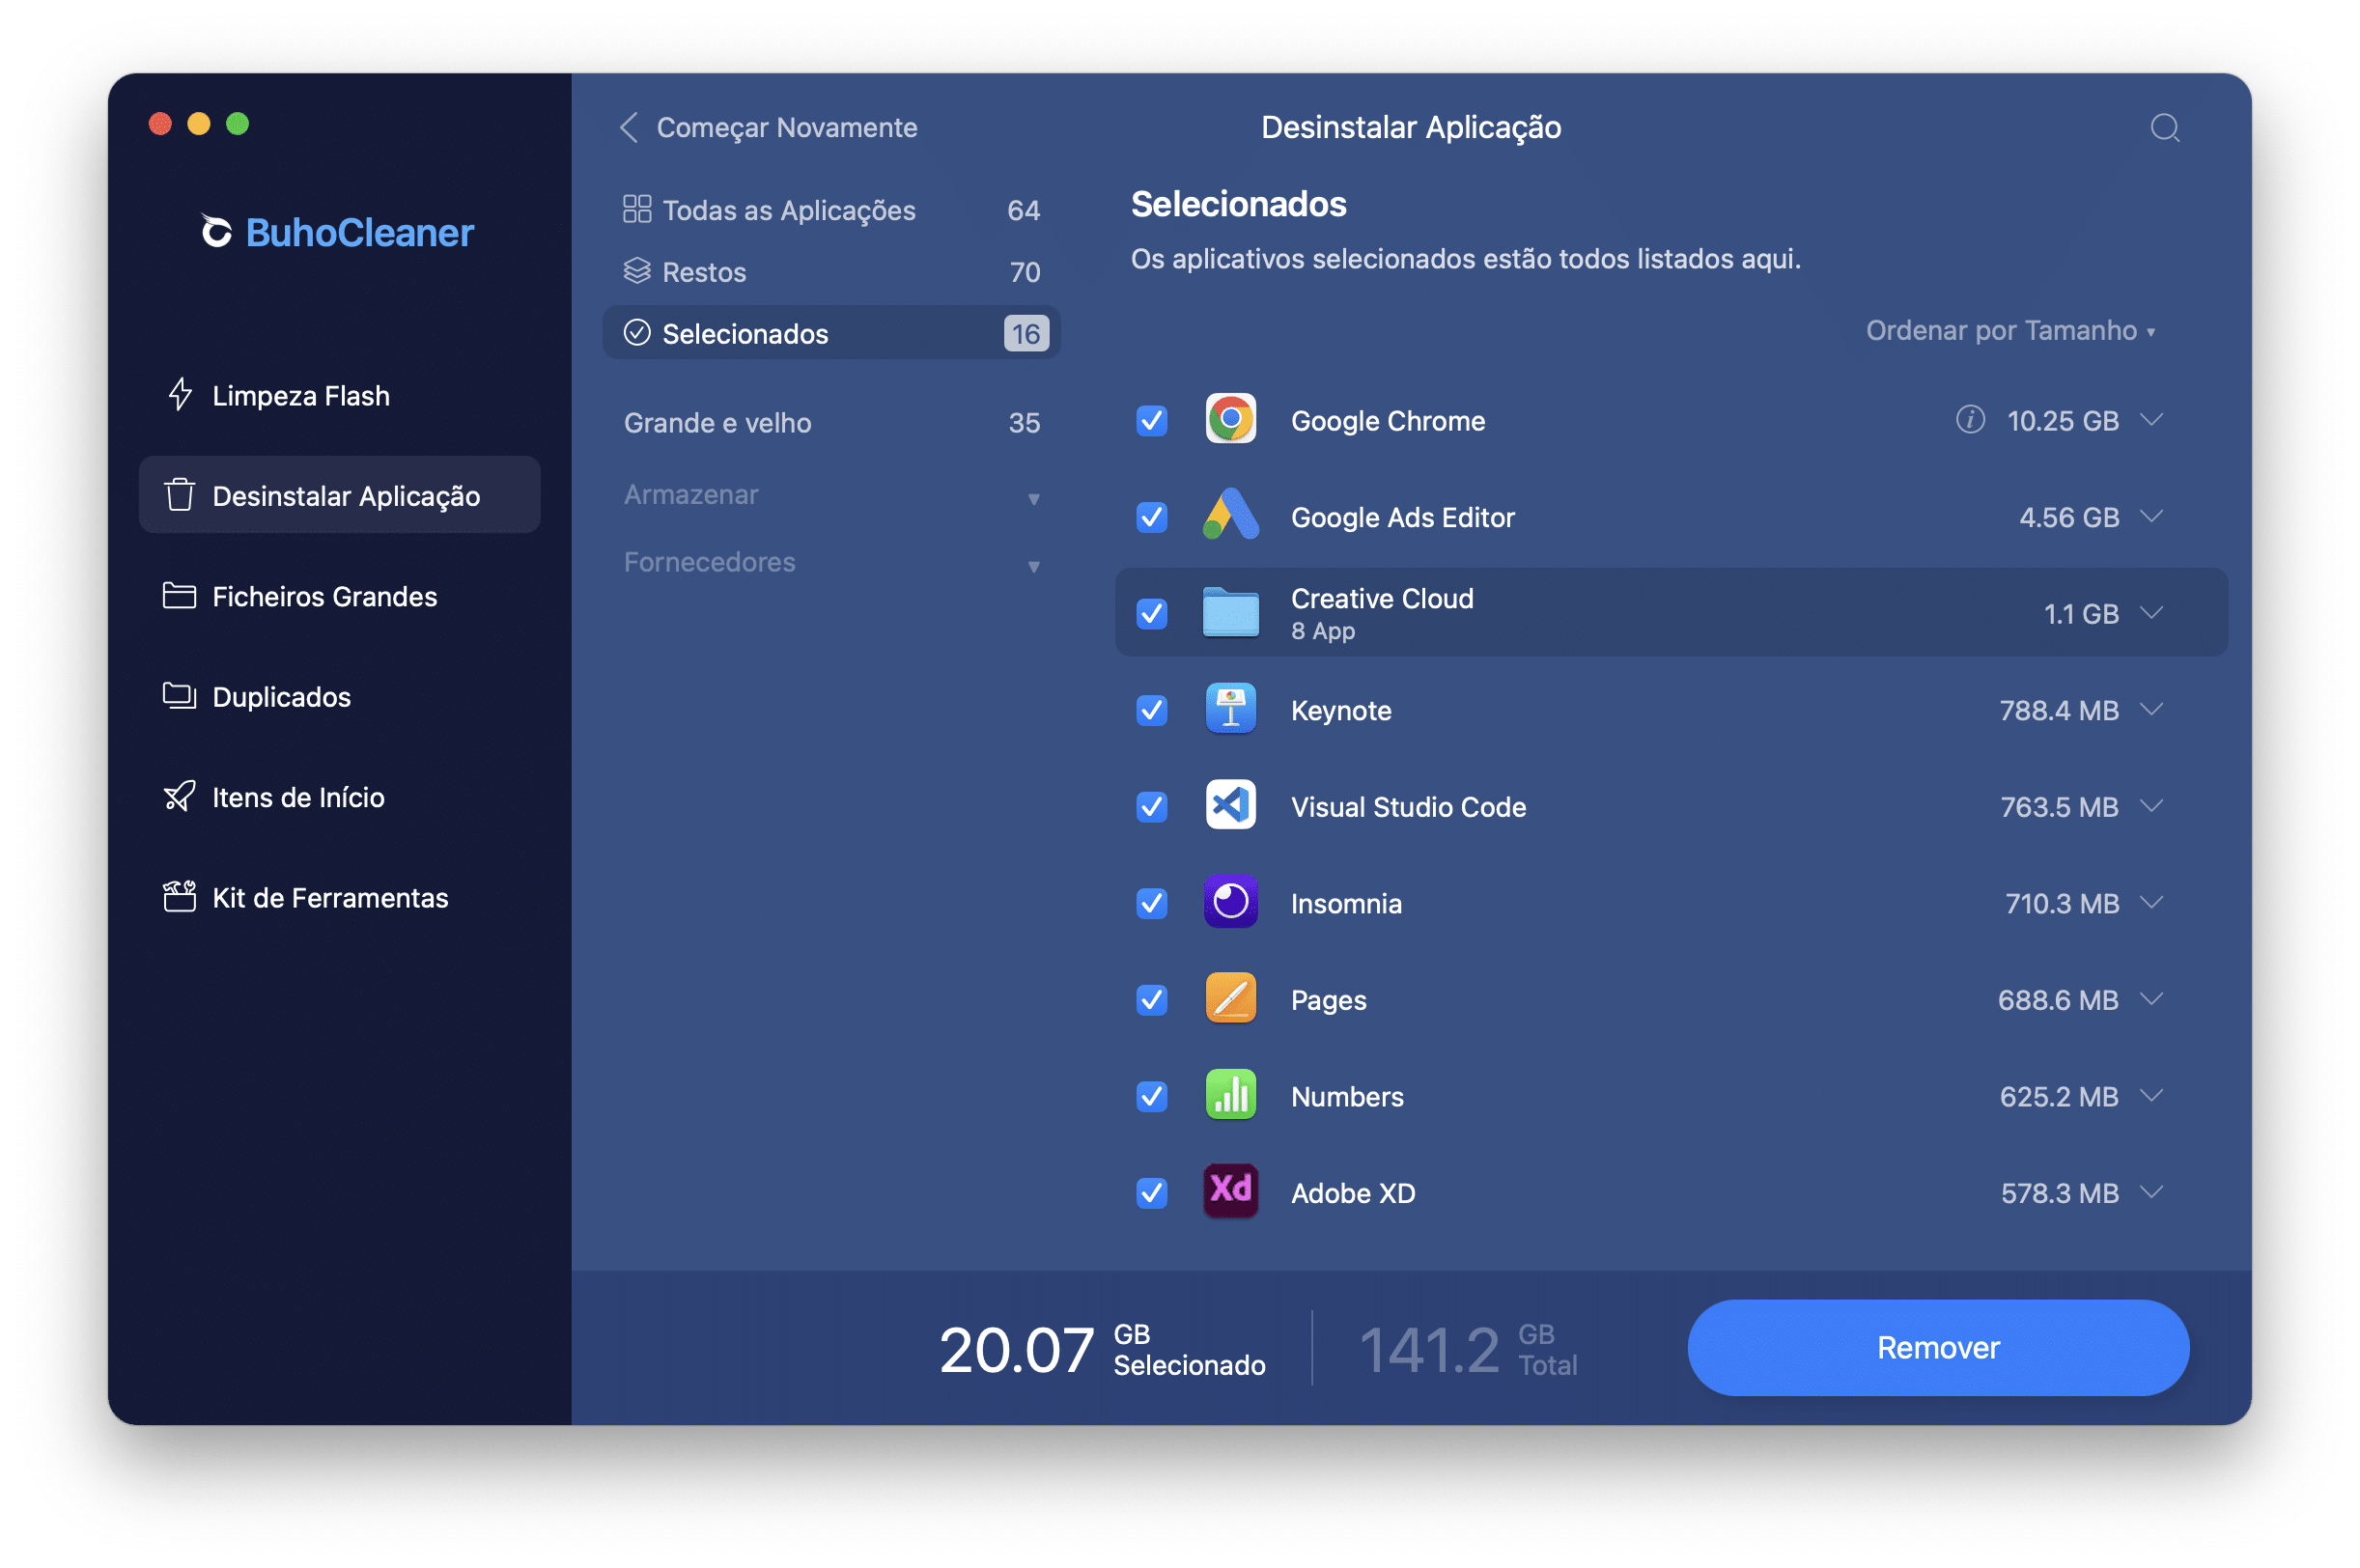This screenshot has height=1568, width=2360.
Task: Click the Desinstalar Aplicação trash icon
Action: point(180,494)
